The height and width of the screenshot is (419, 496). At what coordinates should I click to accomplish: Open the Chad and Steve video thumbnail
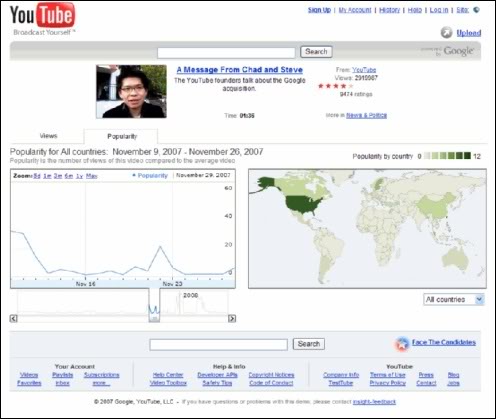pos(131,91)
